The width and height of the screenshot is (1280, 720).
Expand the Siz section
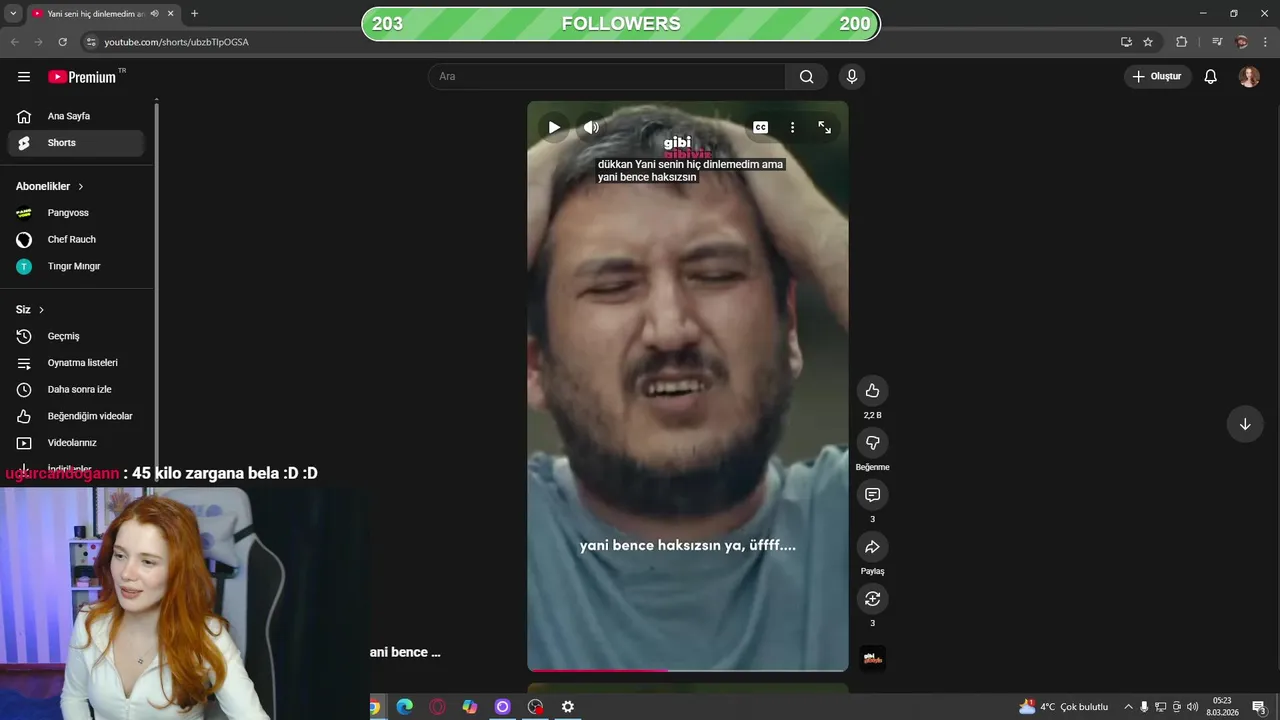click(x=30, y=310)
